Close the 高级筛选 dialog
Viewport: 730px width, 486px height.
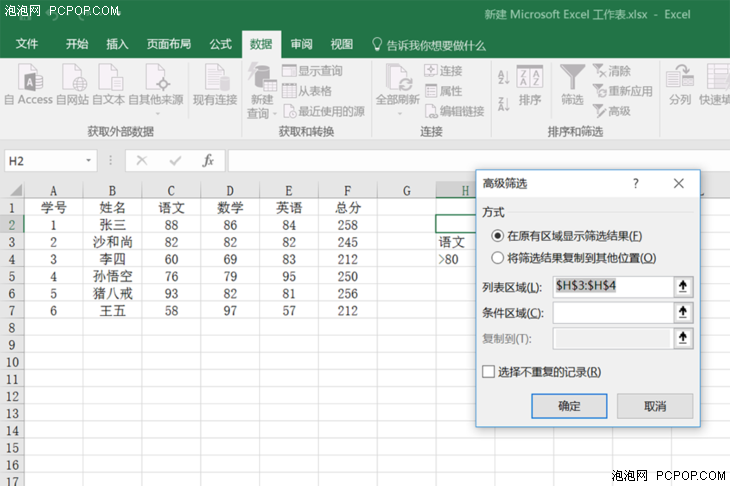[x=678, y=183]
